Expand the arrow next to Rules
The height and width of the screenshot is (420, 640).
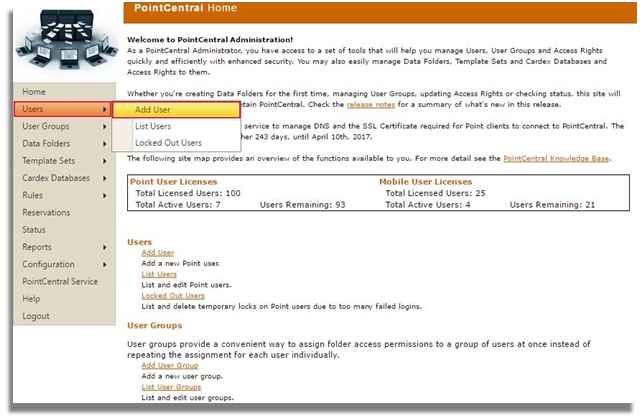105,196
